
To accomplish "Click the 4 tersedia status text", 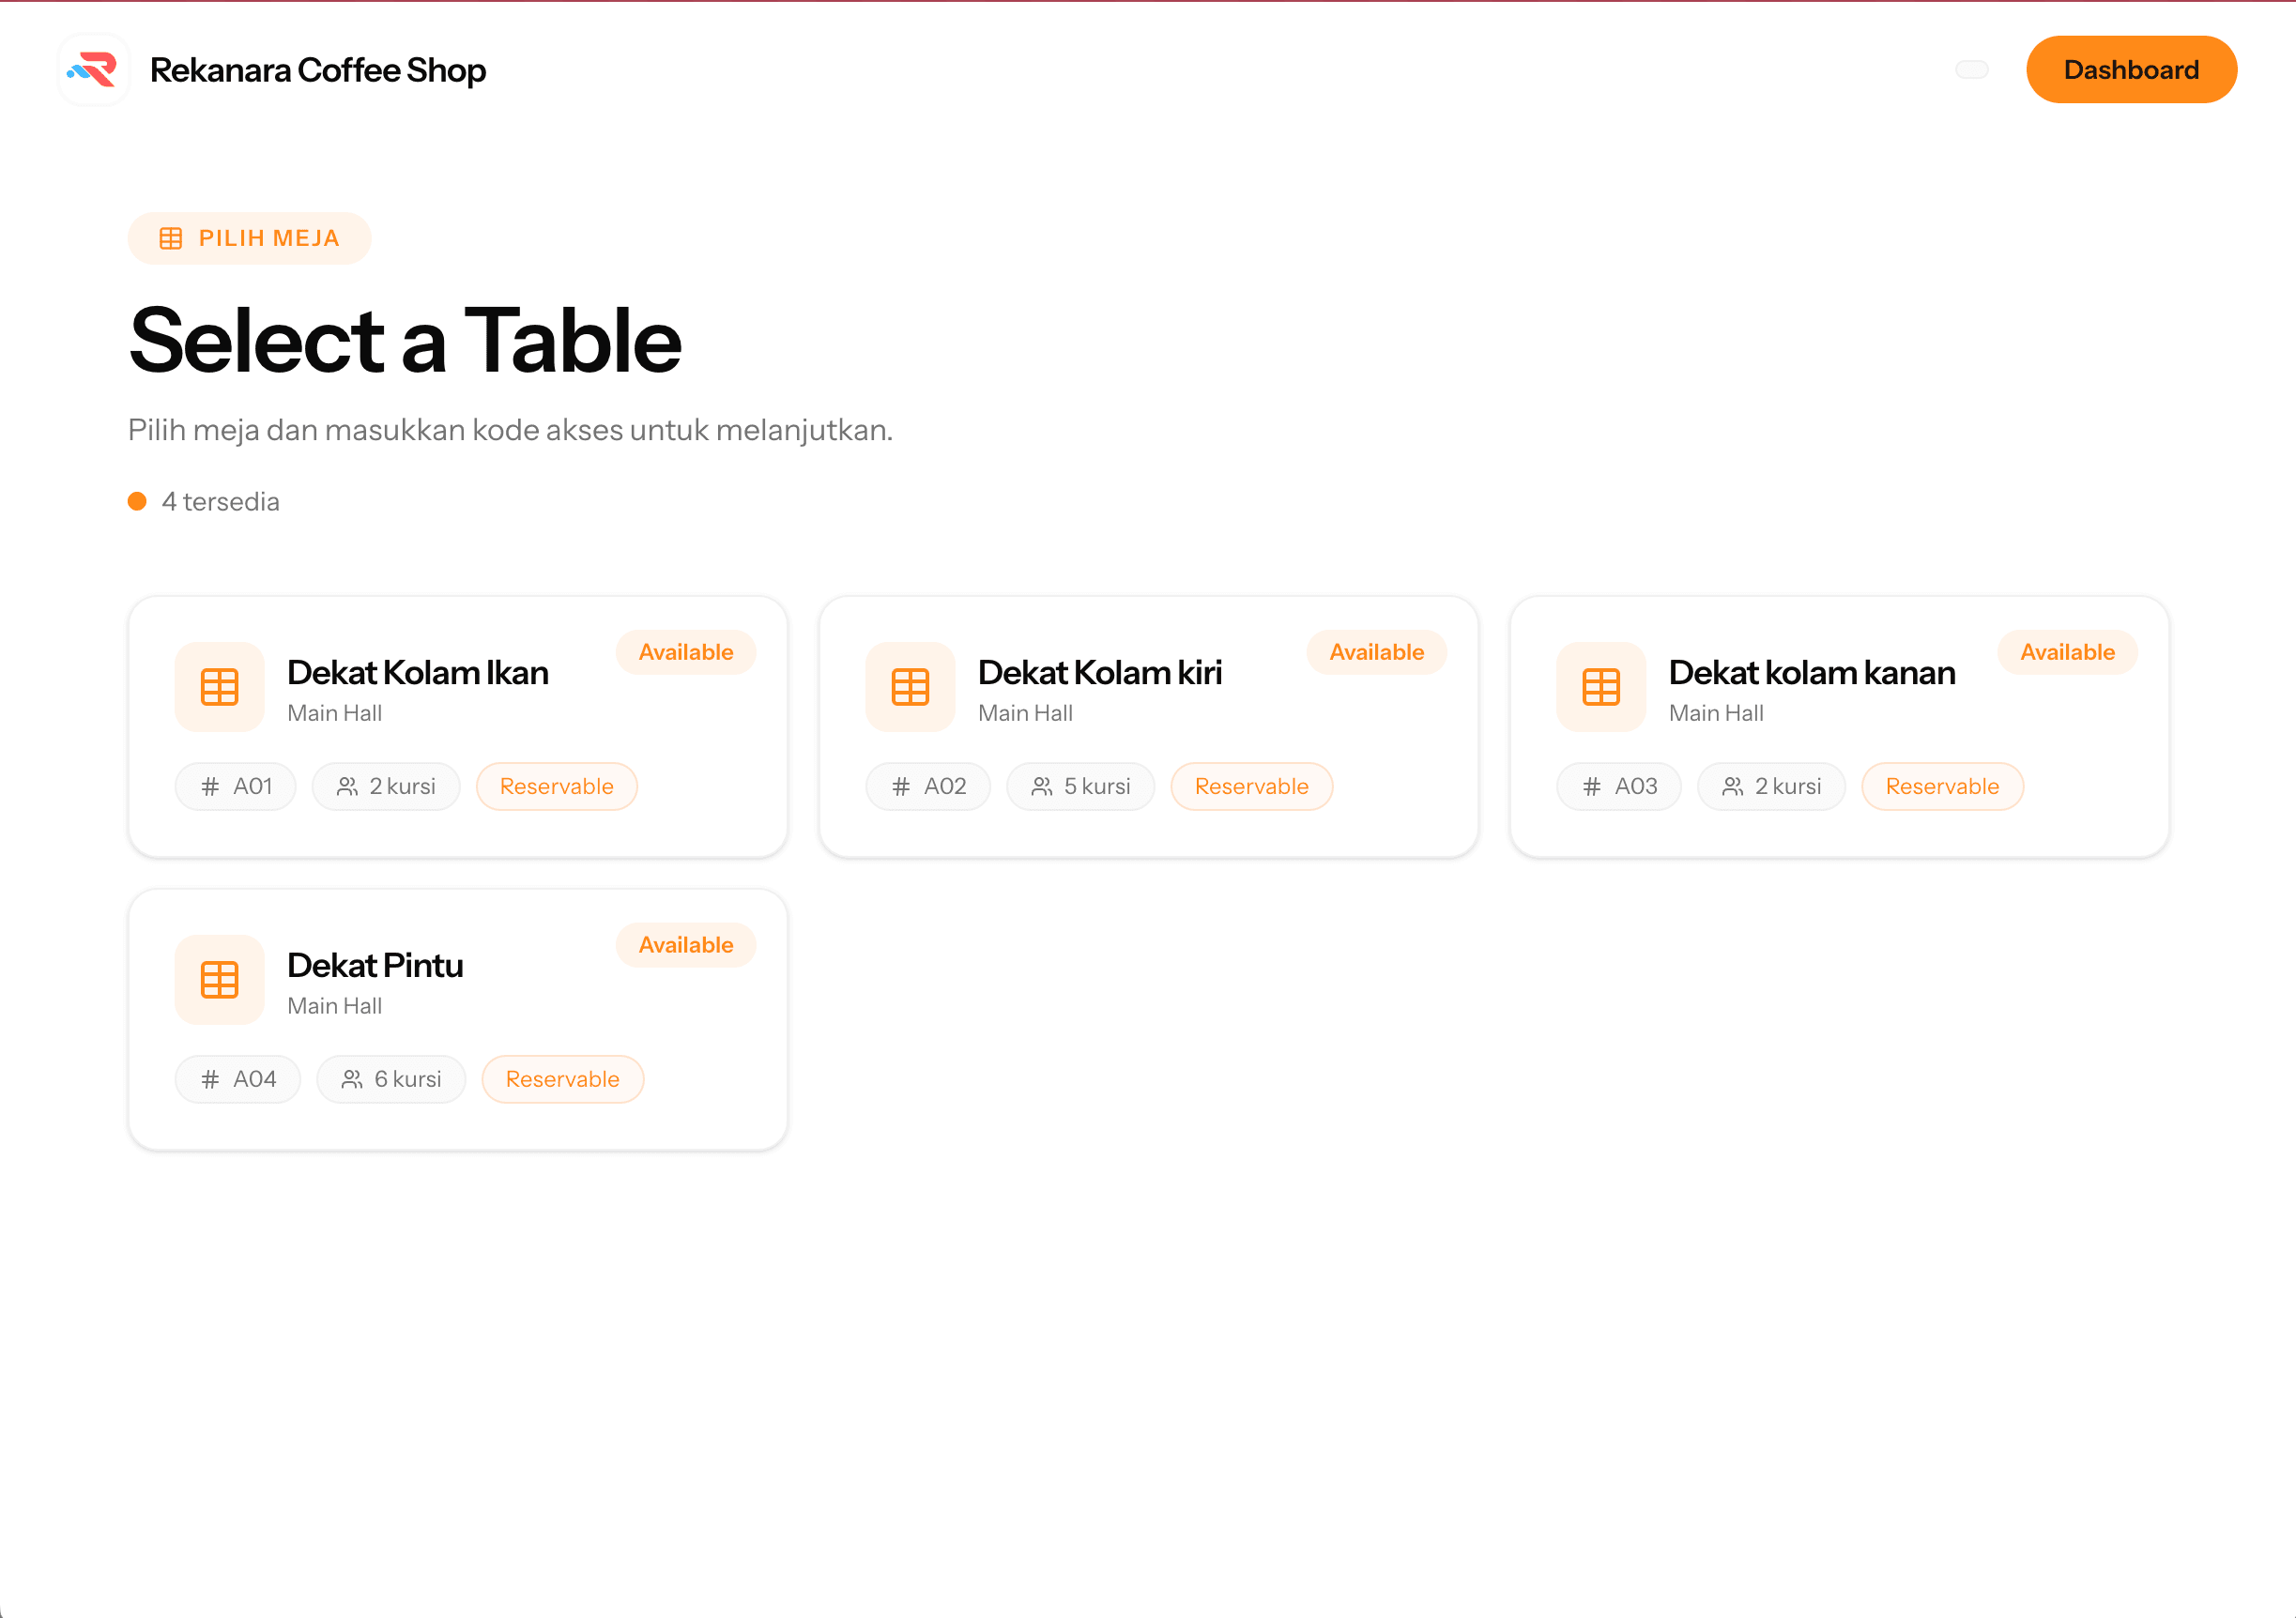I will (x=221, y=502).
